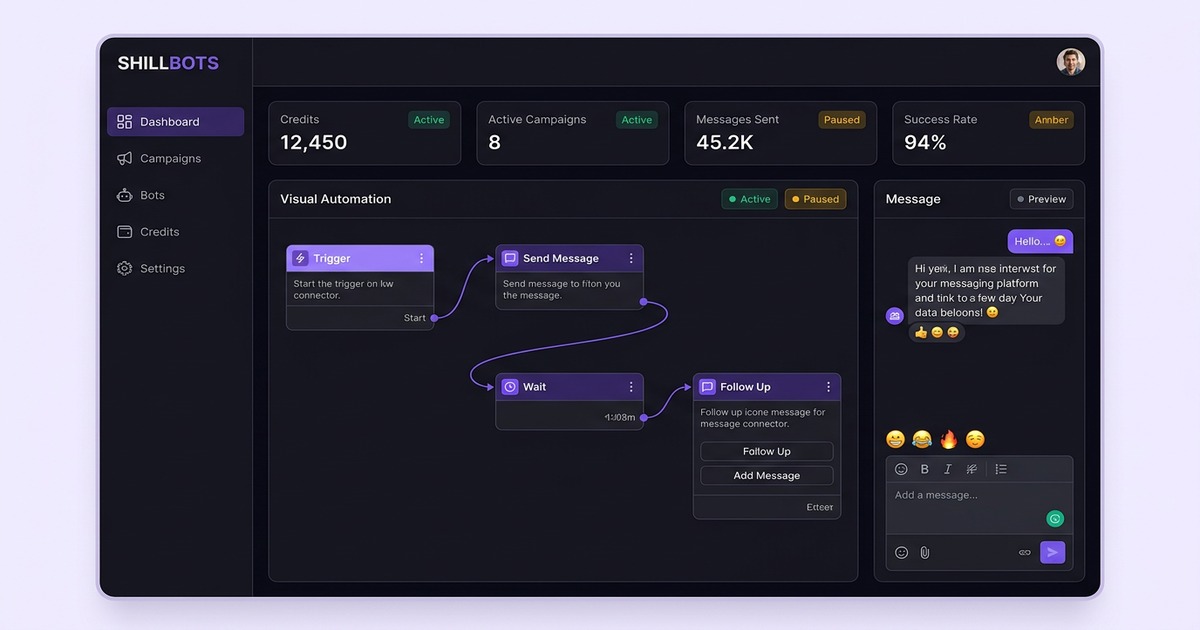
Task: Open the Trigger node options menu
Action: (x=421, y=258)
